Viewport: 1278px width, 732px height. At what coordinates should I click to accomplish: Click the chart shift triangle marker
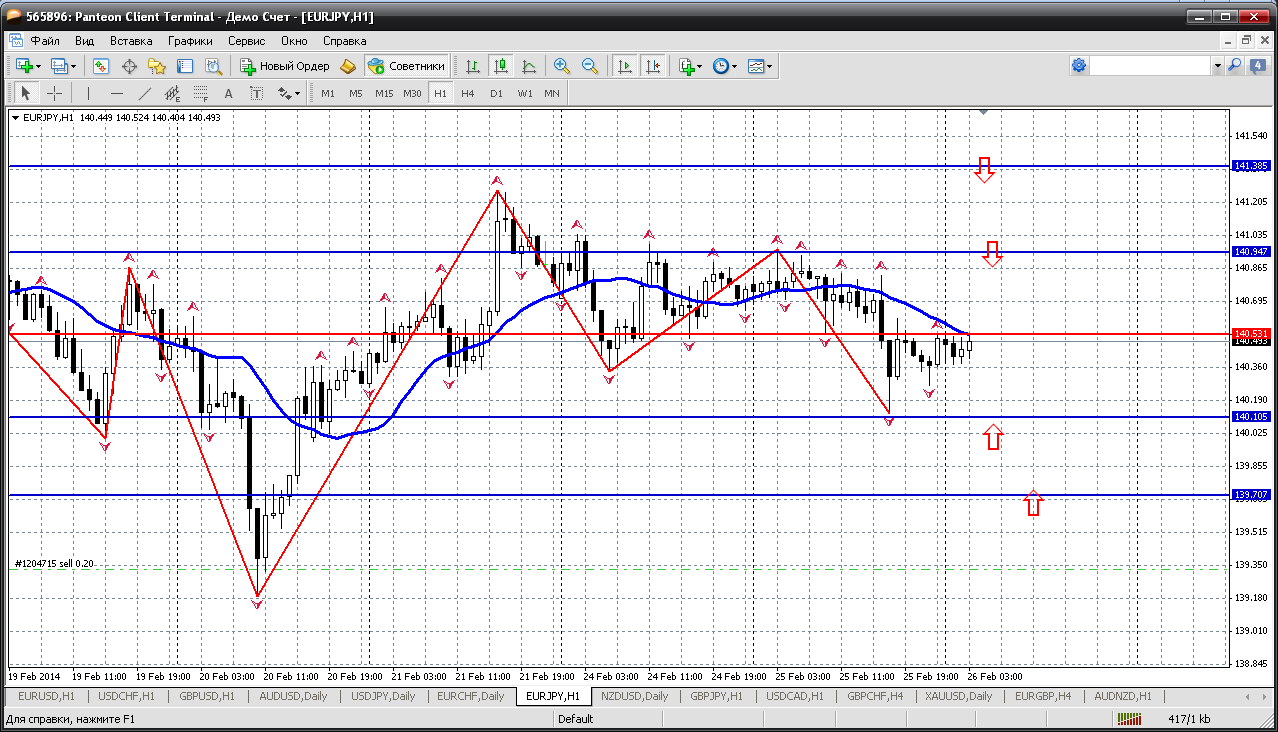click(x=984, y=114)
